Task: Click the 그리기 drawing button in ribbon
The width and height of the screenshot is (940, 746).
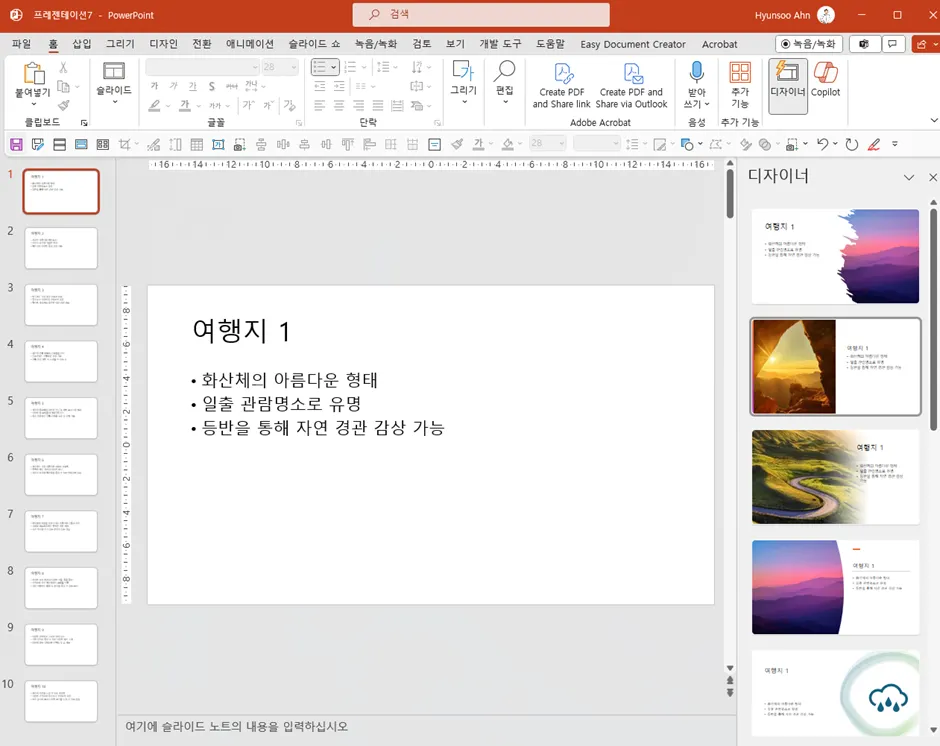Action: (463, 80)
